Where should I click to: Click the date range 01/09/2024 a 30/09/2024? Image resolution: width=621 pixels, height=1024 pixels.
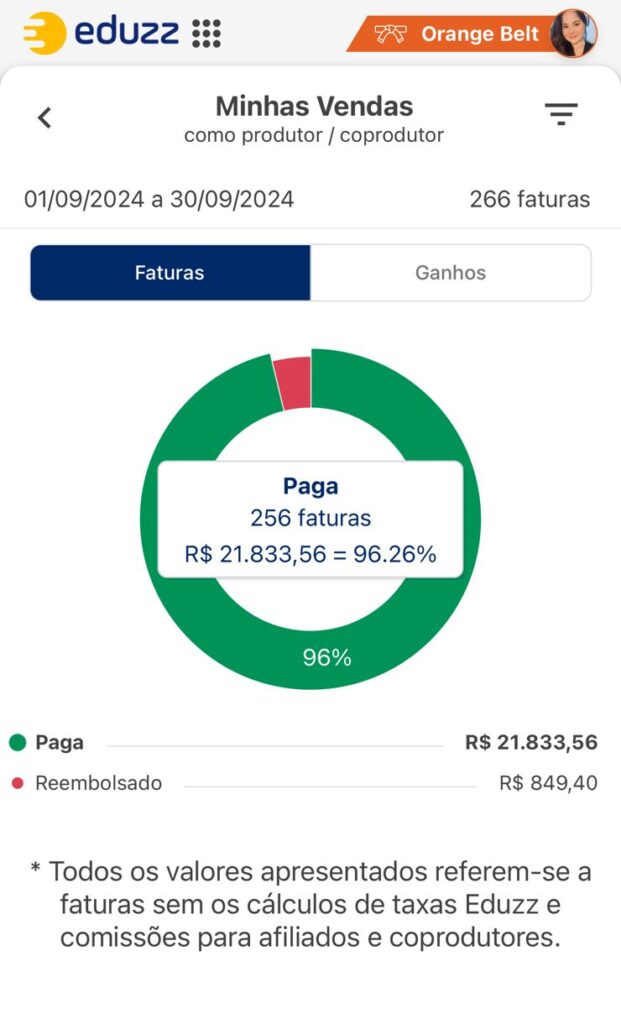pyautogui.click(x=159, y=199)
